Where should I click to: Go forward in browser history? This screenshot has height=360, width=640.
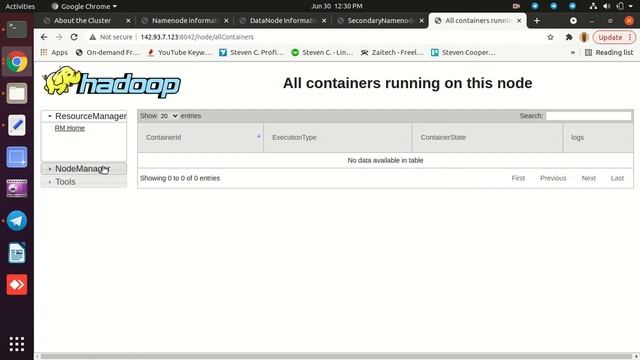point(59,37)
